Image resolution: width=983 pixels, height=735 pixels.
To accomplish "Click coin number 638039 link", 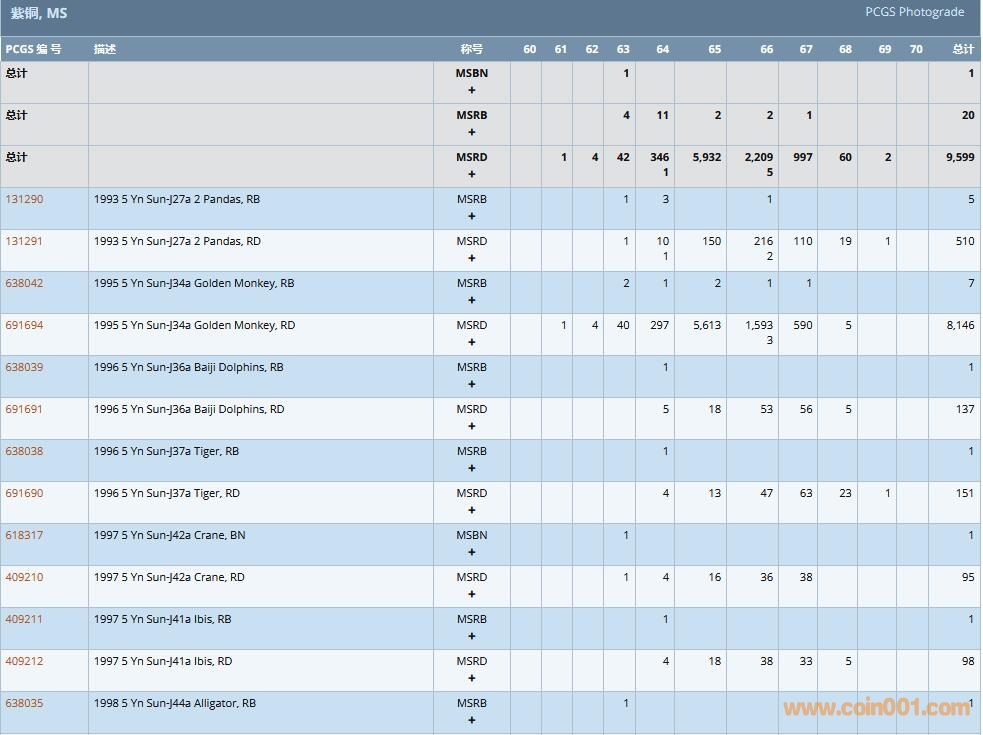I will [24, 367].
